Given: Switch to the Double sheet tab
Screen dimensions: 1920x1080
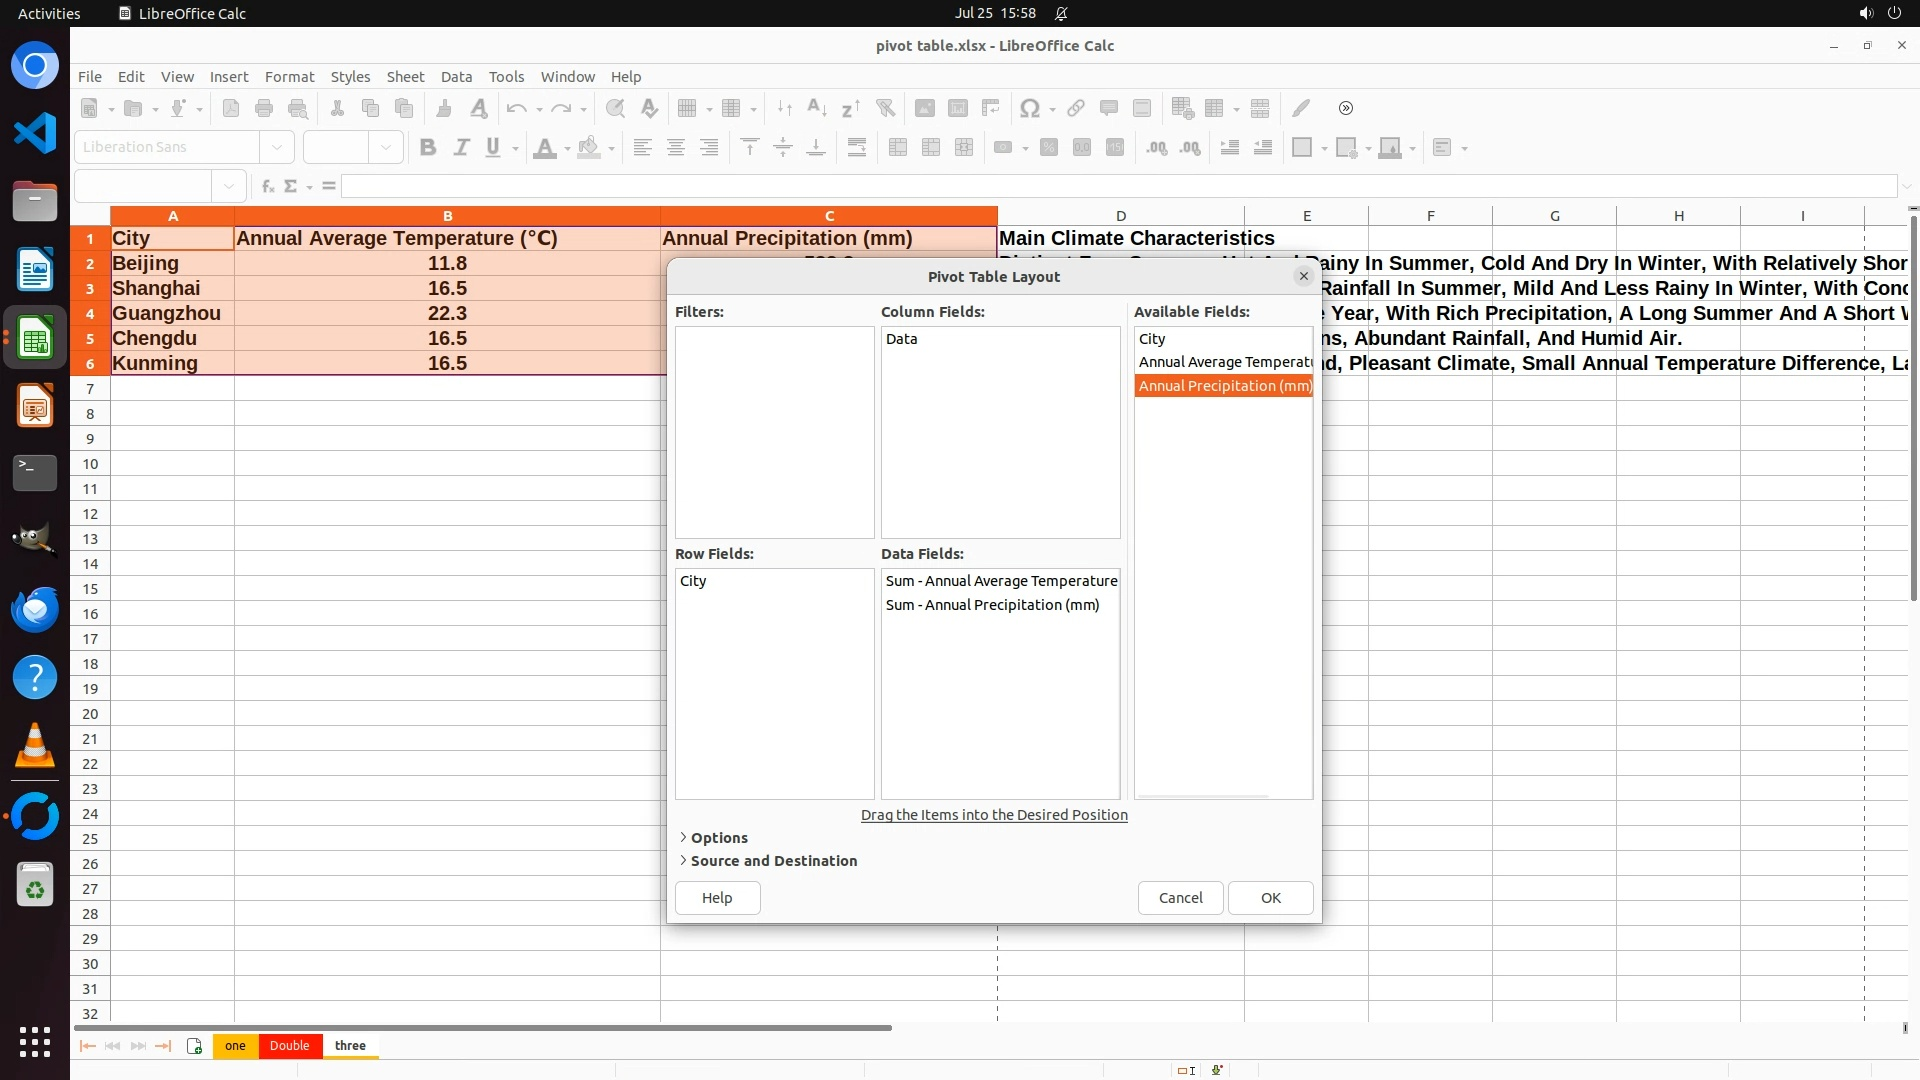Looking at the screenshot, I should [x=289, y=1046].
